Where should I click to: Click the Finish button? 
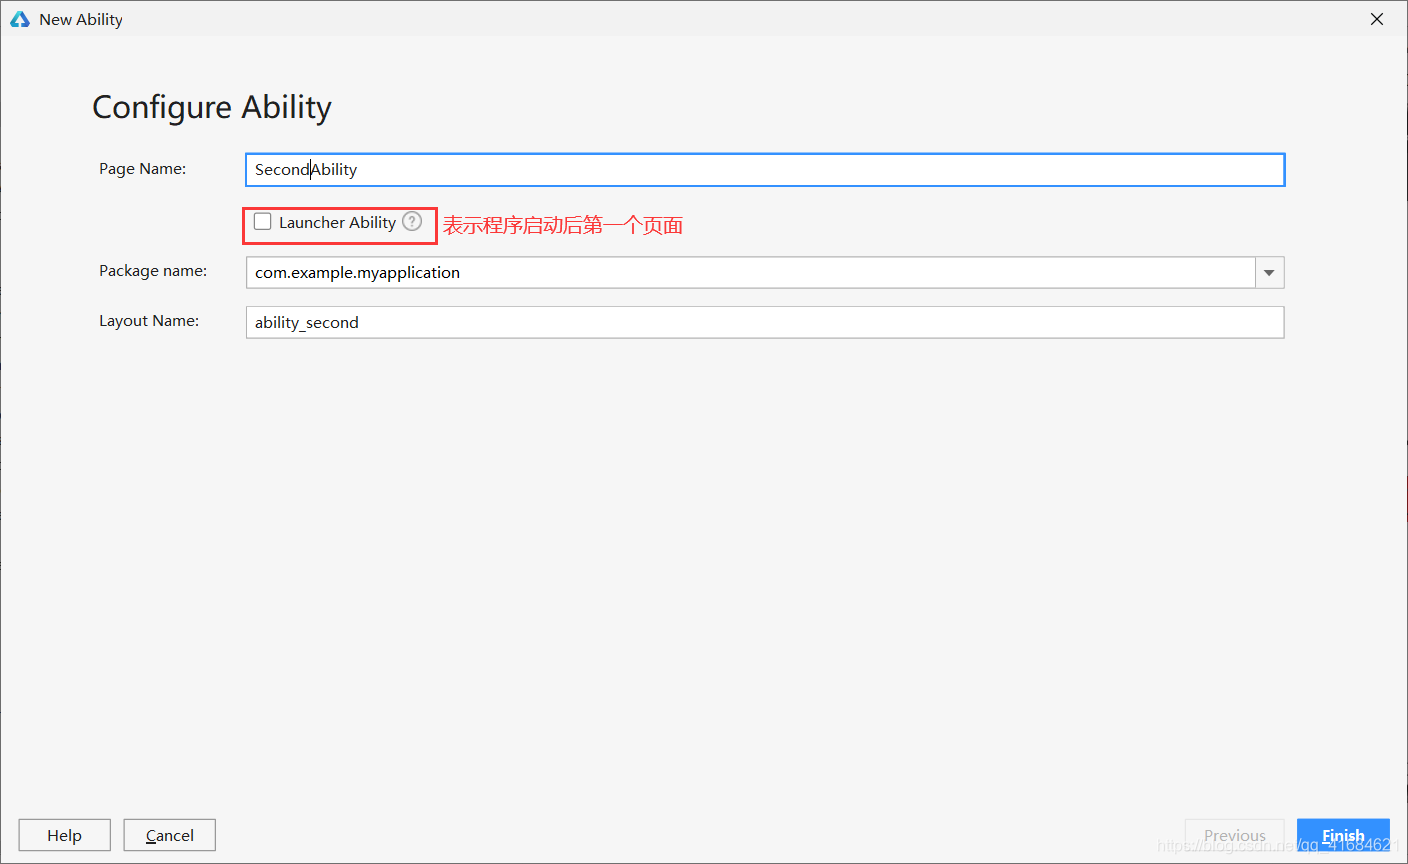[x=1343, y=835]
